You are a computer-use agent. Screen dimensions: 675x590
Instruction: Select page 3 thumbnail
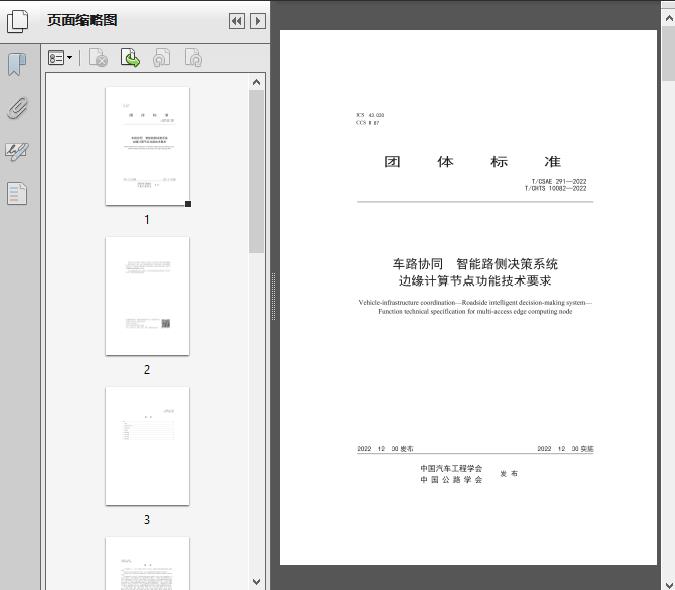[x=147, y=446]
